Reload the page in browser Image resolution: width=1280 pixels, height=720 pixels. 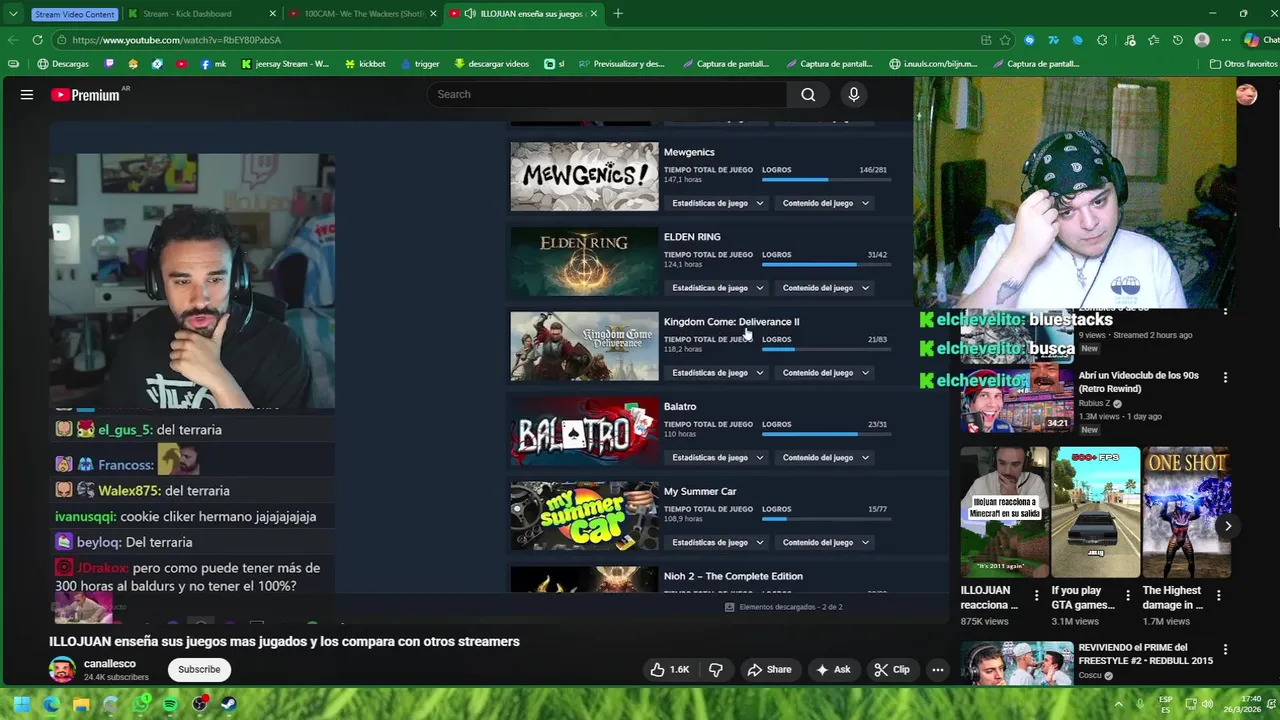(x=37, y=40)
